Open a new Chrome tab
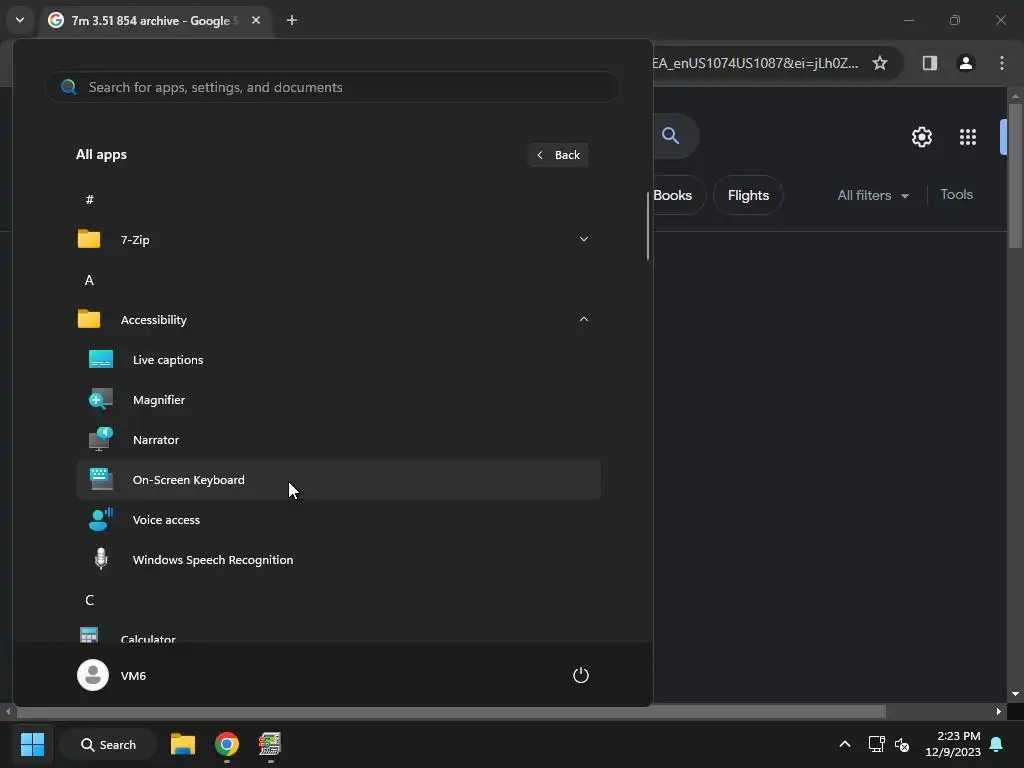This screenshot has width=1024, height=768. pyautogui.click(x=292, y=20)
